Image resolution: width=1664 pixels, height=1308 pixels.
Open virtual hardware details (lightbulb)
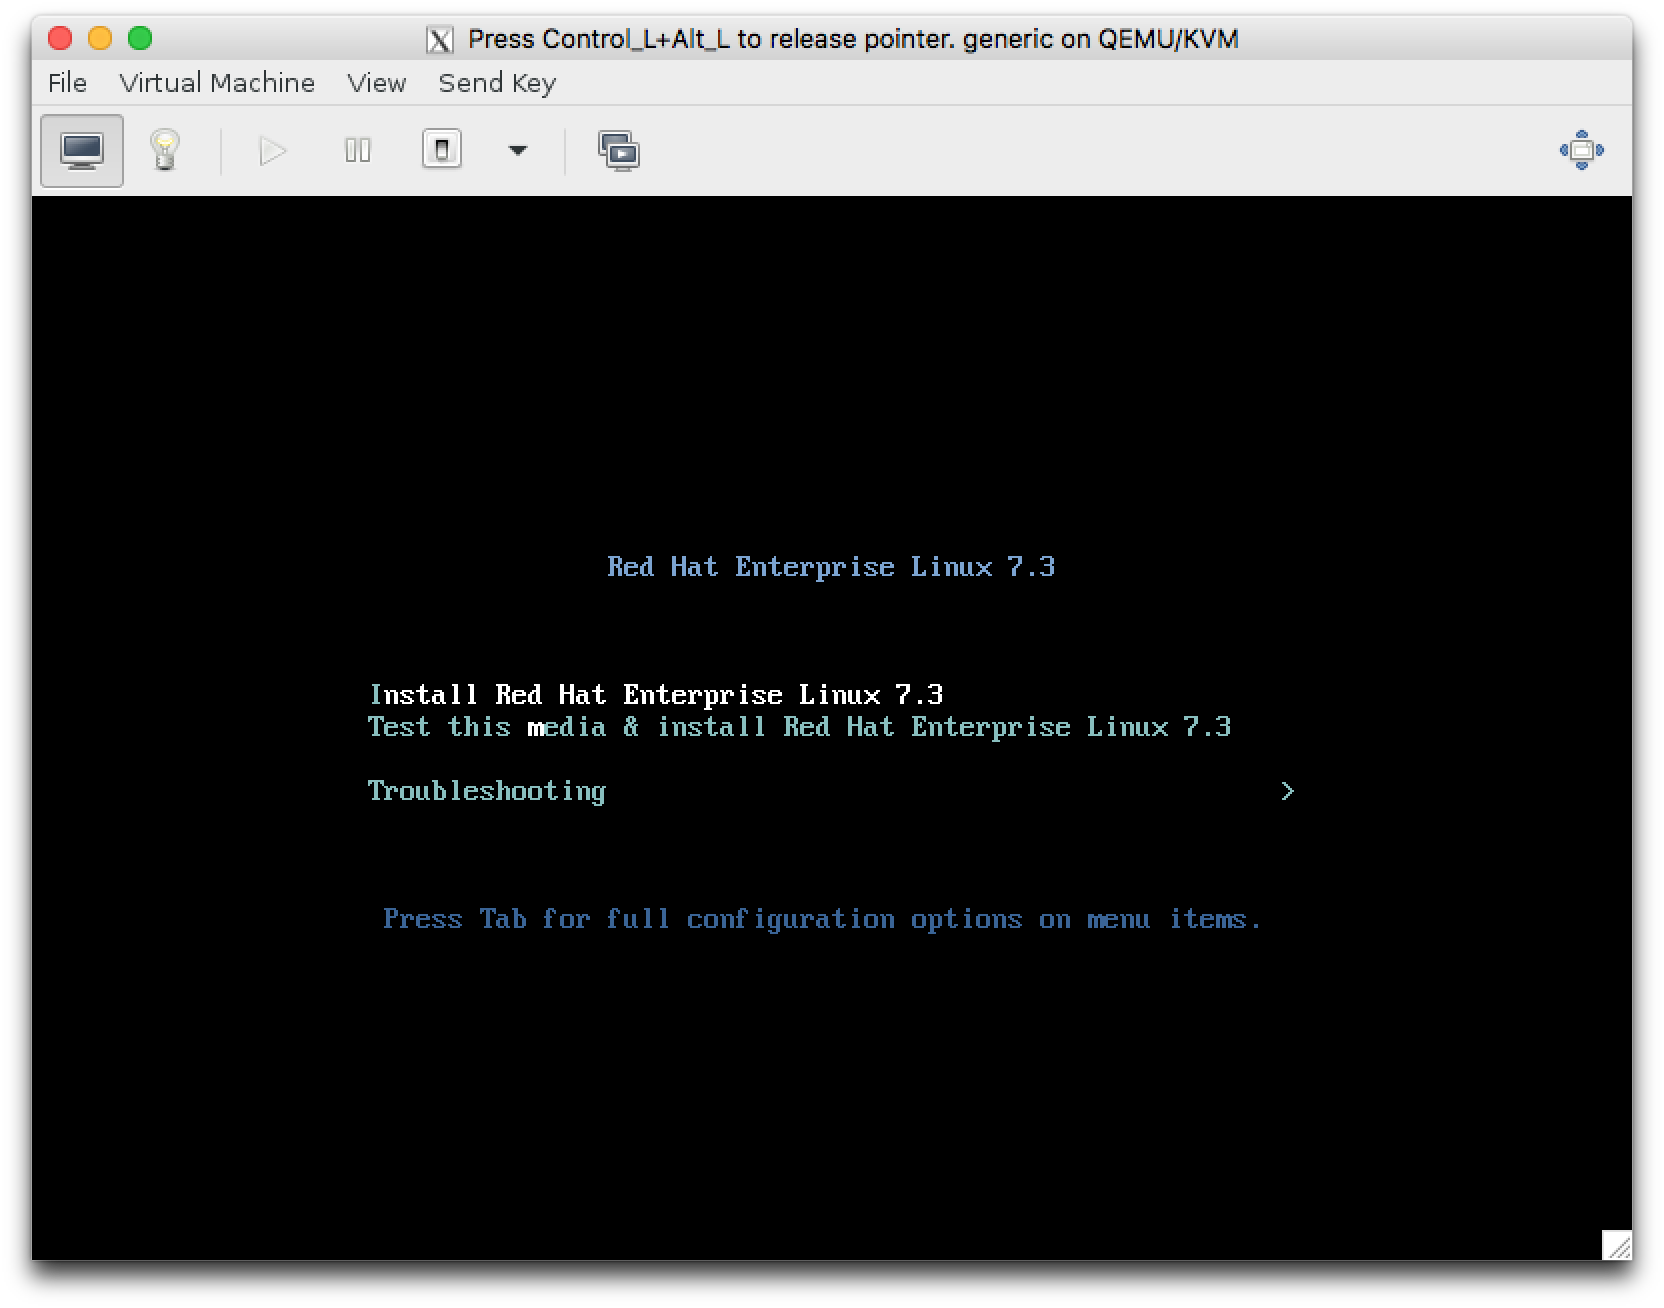[x=165, y=151]
